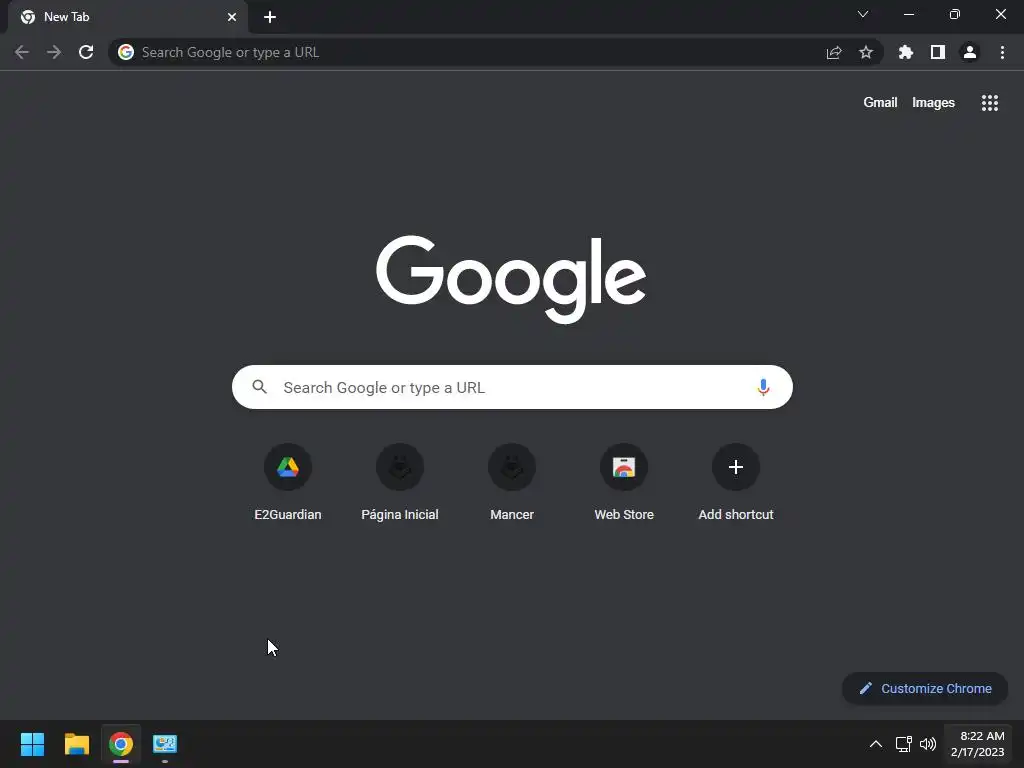Image resolution: width=1024 pixels, height=768 pixels.
Task: Click the Google search box on the page
Action: pyautogui.click(x=512, y=387)
